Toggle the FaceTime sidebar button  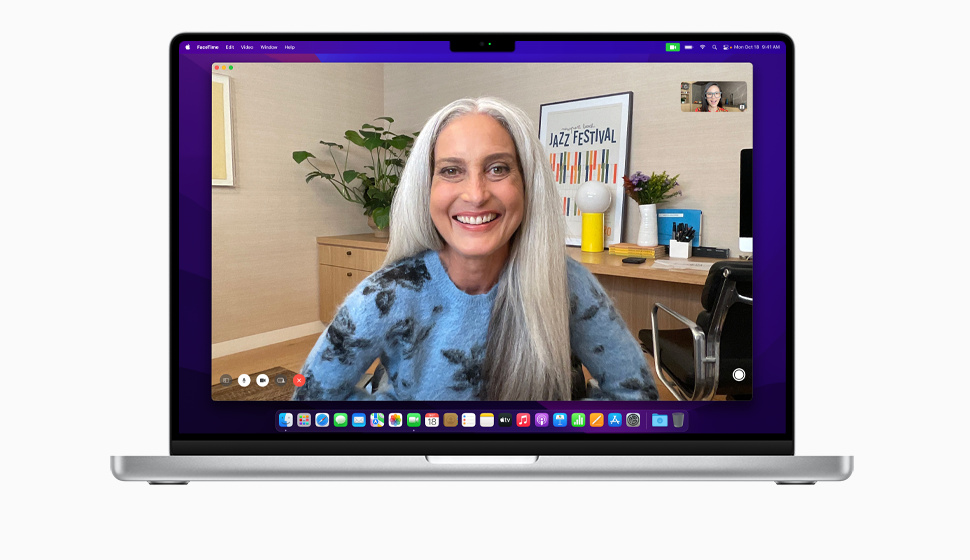[x=226, y=380]
